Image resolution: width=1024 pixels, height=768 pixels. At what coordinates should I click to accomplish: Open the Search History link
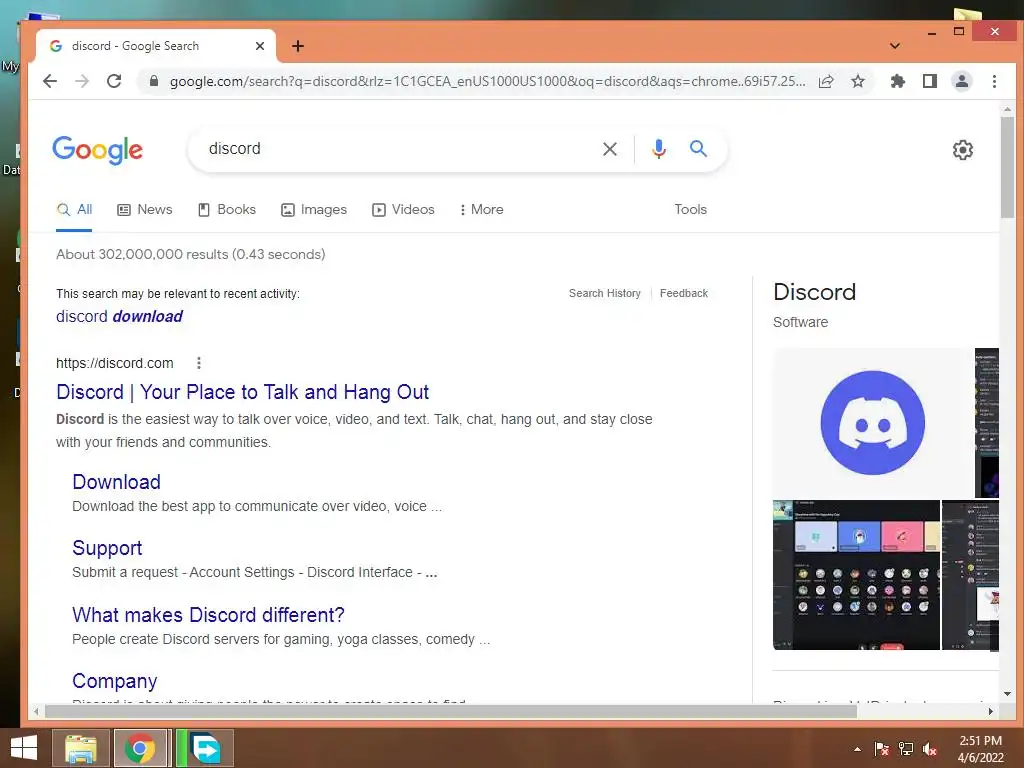605,293
